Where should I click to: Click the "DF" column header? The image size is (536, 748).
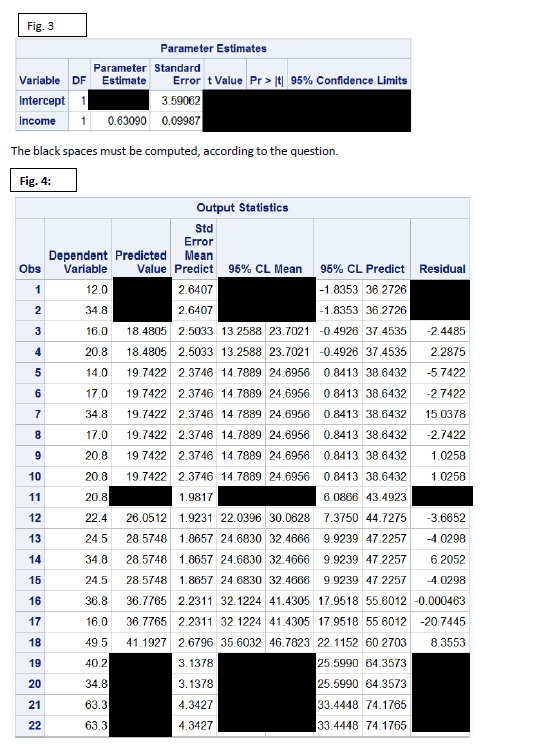pyautogui.click(x=79, y=80)
